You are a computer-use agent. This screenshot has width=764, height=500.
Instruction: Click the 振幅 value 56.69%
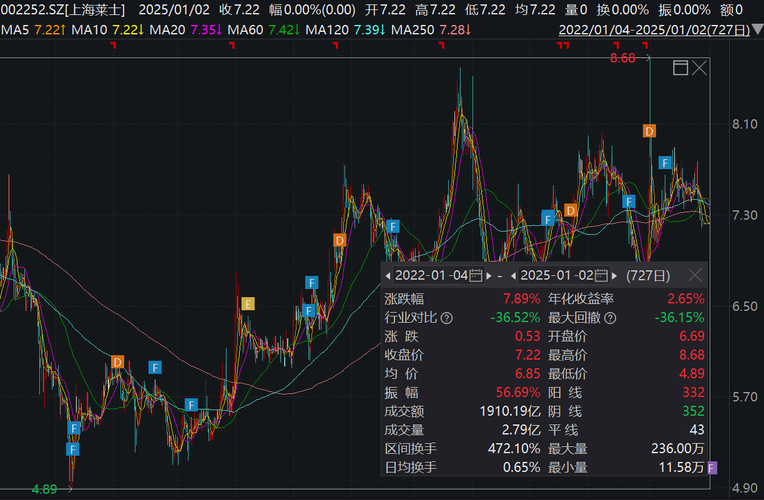pyautogui.click(x=518, y=393)
